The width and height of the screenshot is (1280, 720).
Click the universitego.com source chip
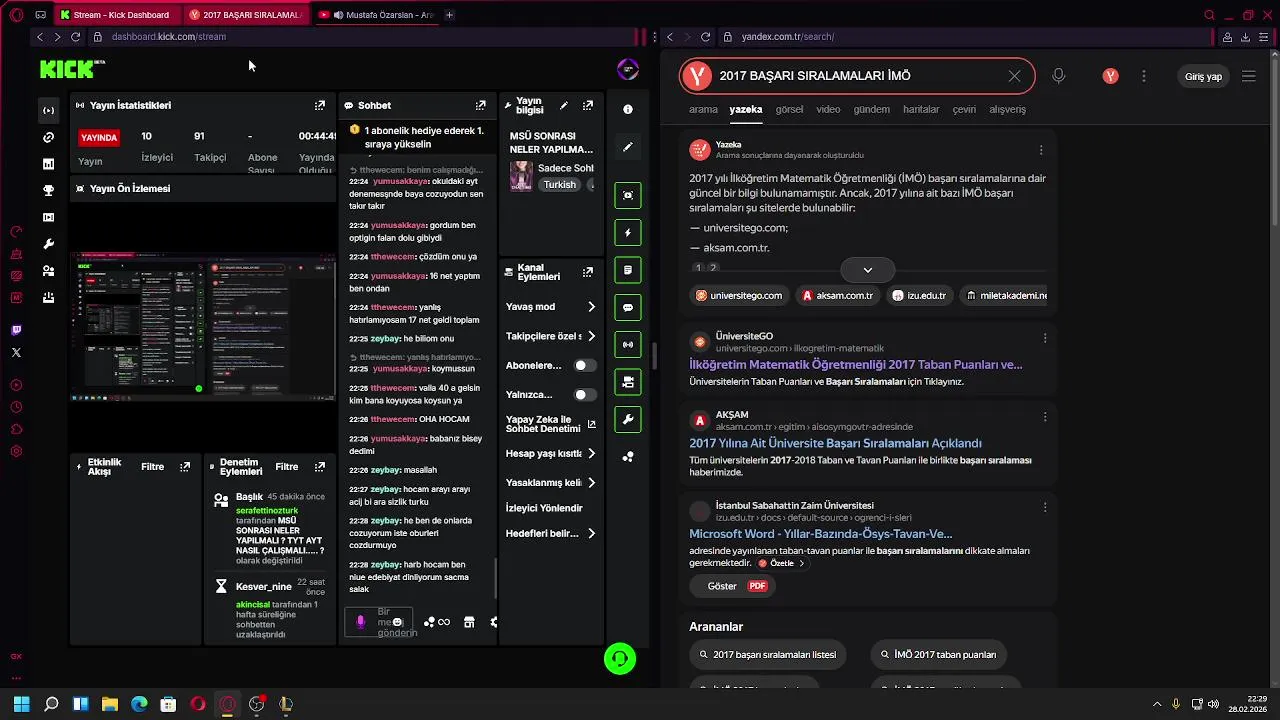click(739, 295)
